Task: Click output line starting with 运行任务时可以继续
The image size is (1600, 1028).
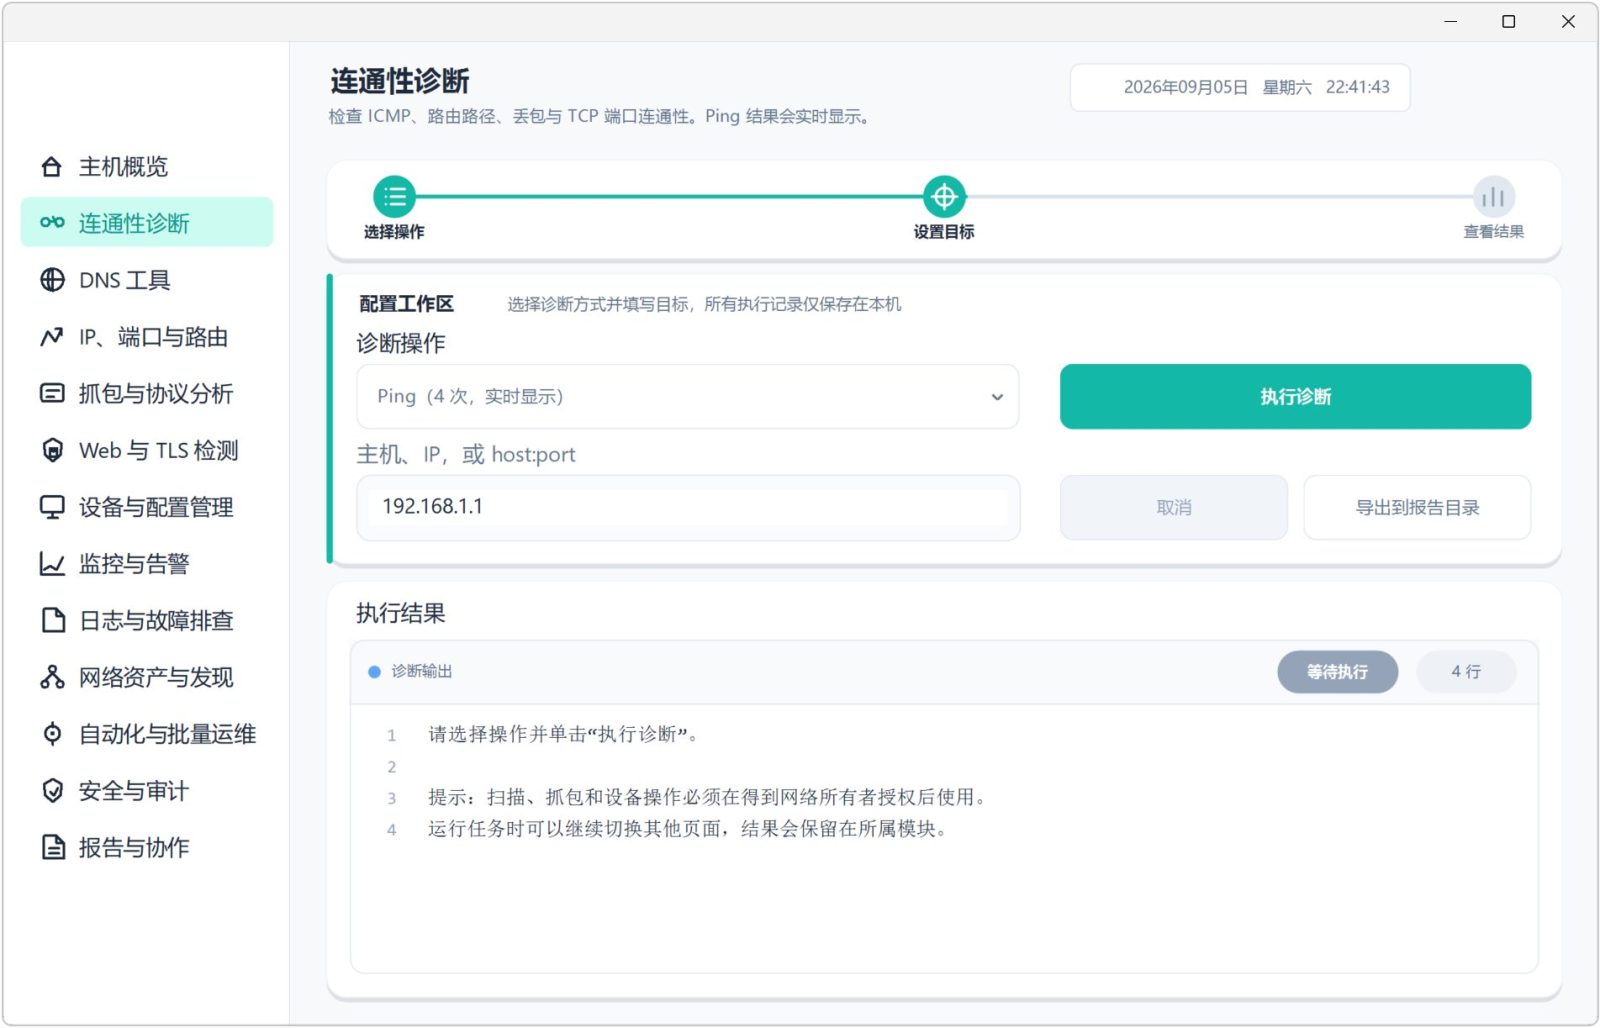Action: 690,829
